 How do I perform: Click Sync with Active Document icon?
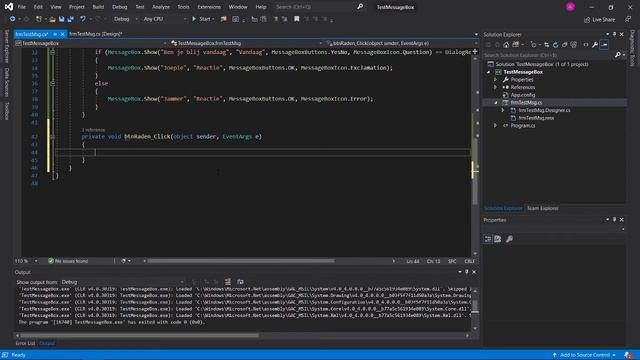point(547,45)
